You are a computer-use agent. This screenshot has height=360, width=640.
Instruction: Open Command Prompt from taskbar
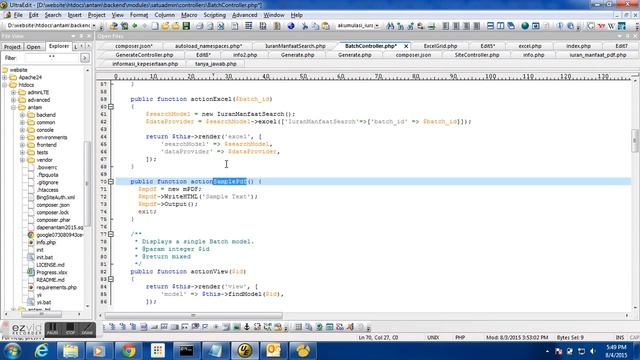[186, 350]
